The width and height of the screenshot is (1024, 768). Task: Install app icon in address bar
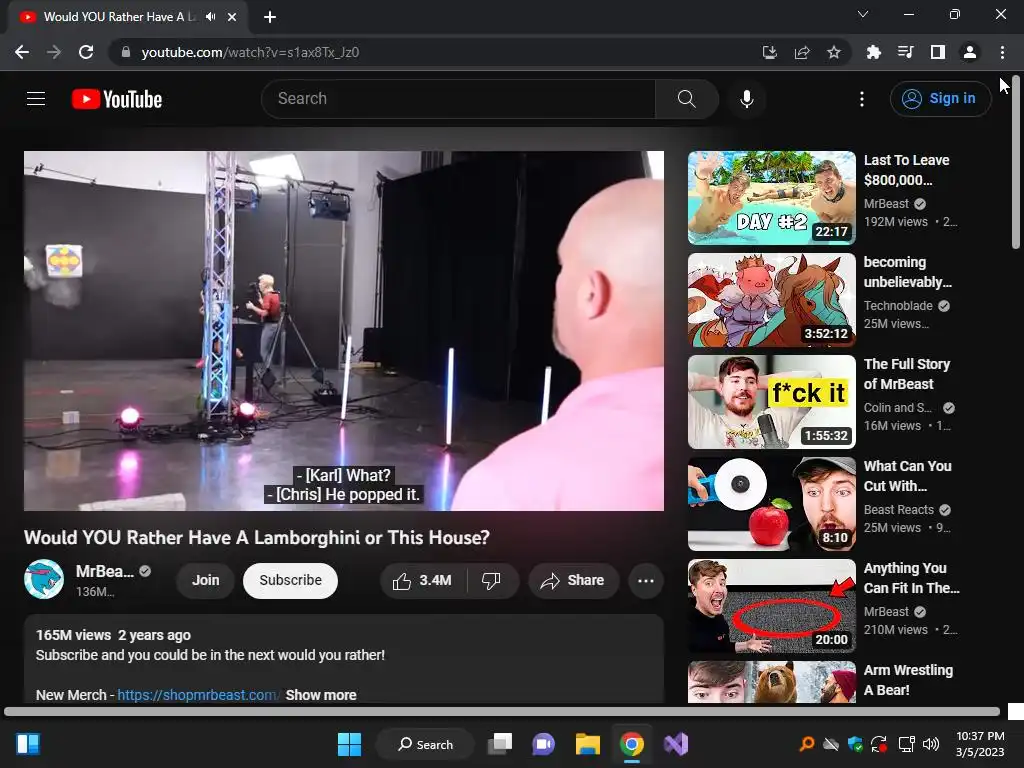[770, 52]
